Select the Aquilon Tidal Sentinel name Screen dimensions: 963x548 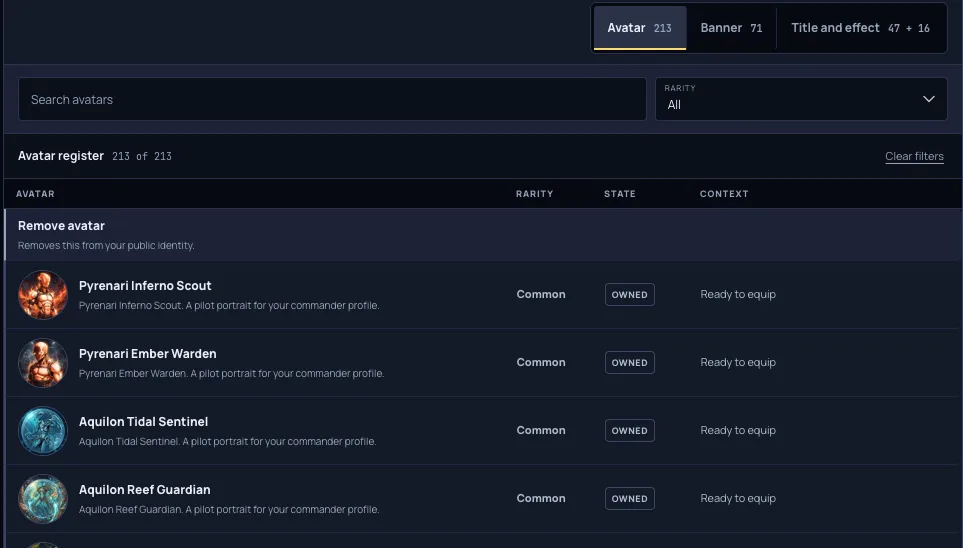[143, 421]
